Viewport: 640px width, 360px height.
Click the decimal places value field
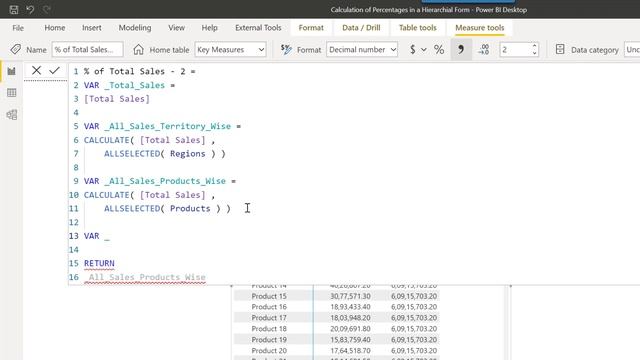point(515,49)
